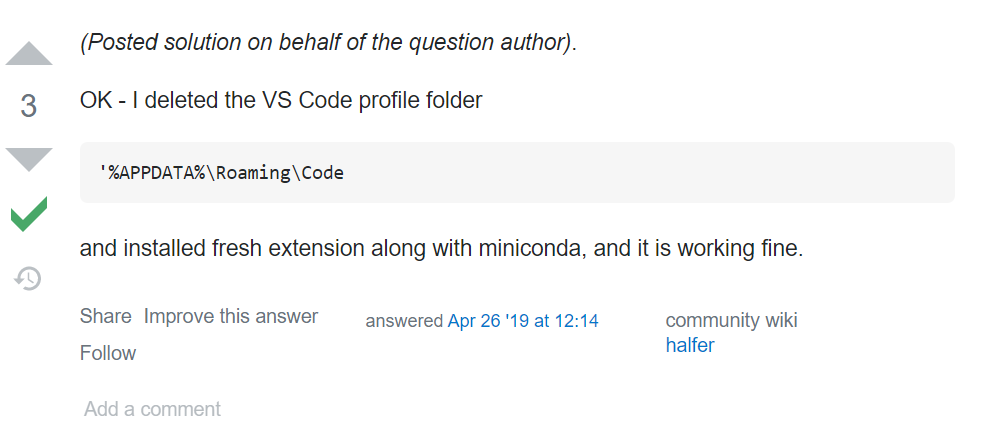This screenshot has height=436, width=1003.
Task: Open the Apr 26 '19 at 12:14 timestamp
Action: (523, 321)
